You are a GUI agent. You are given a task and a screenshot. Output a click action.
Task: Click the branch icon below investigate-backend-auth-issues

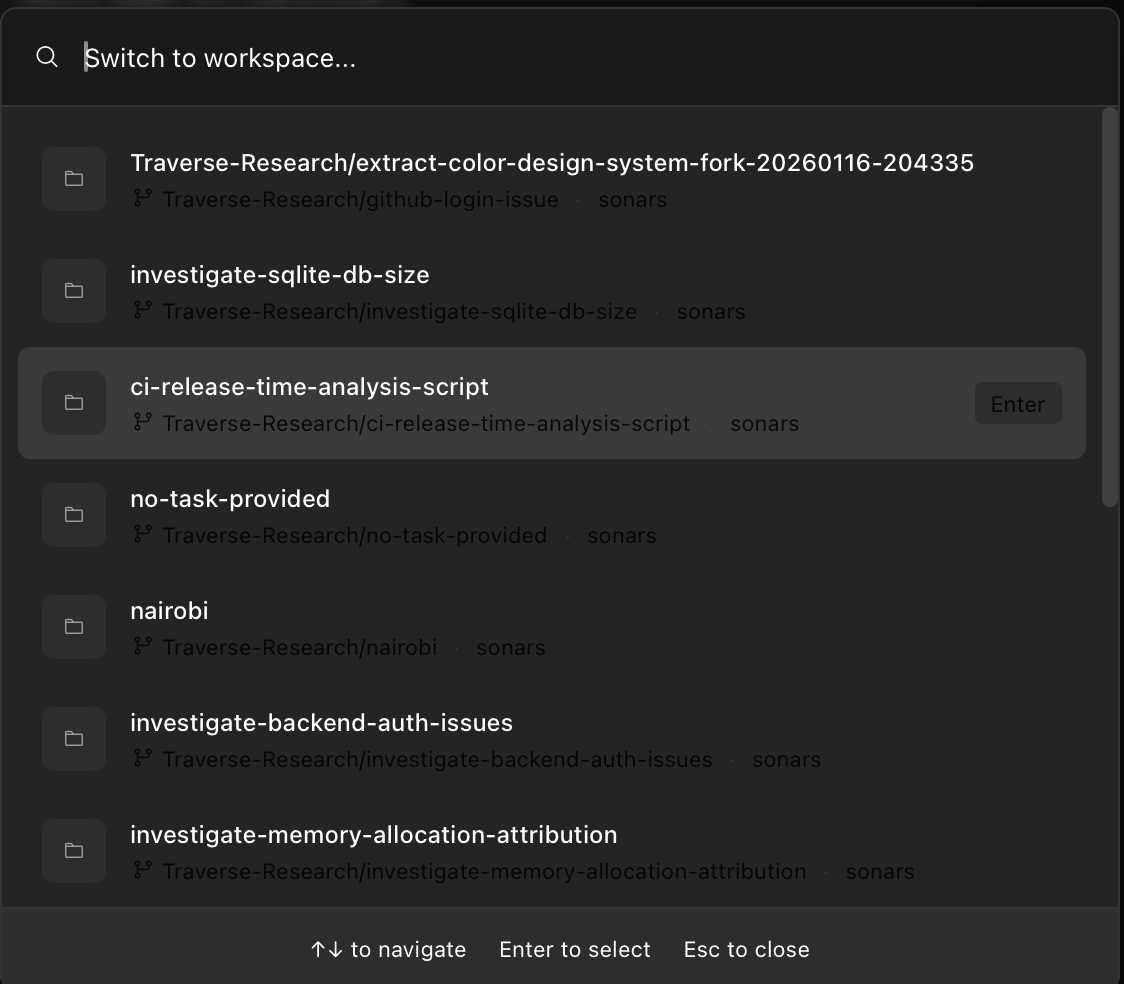[x=141, y=759]
